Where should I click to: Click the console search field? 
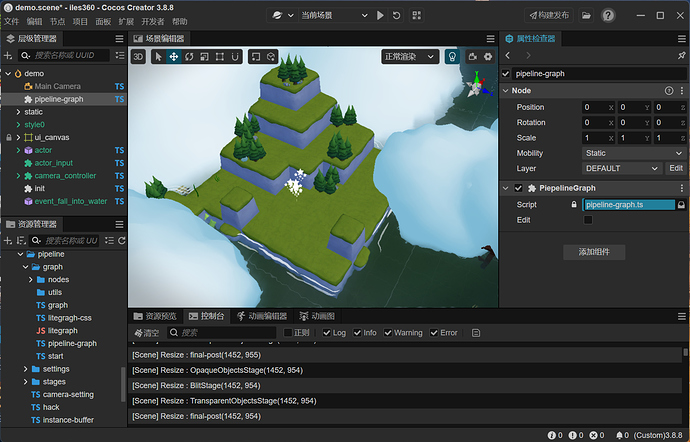coord(221,333)
